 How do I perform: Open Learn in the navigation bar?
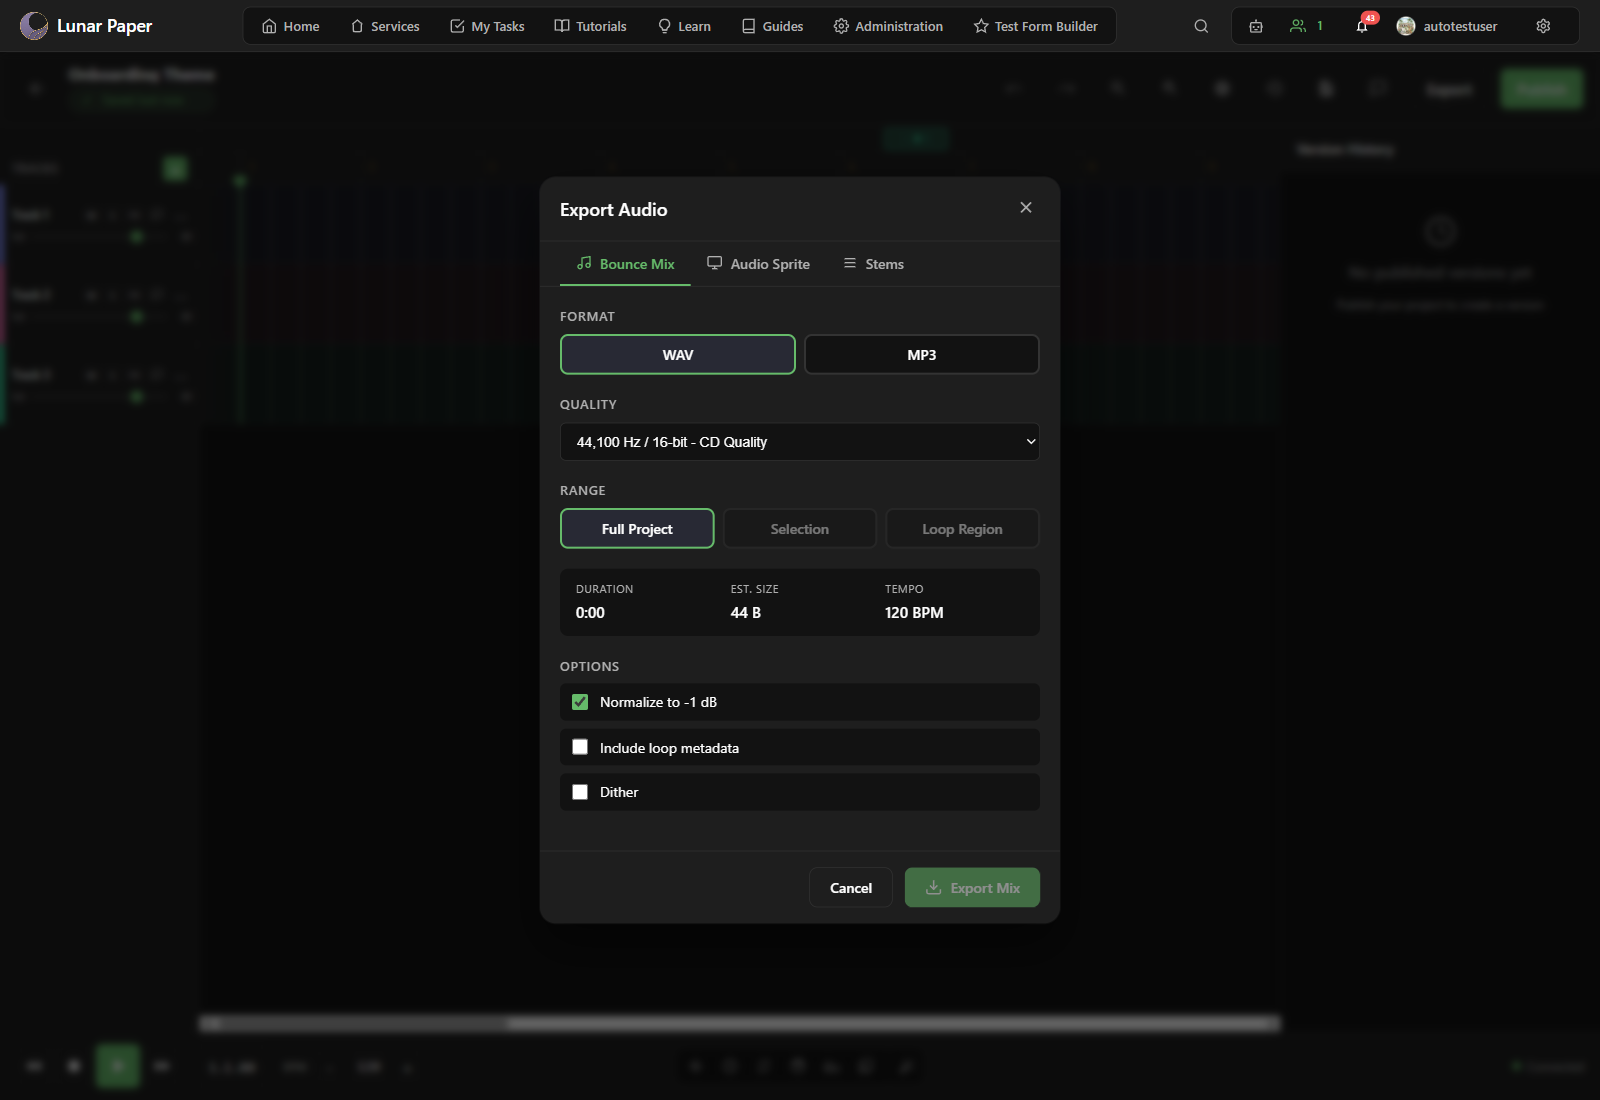click(684, 26)
